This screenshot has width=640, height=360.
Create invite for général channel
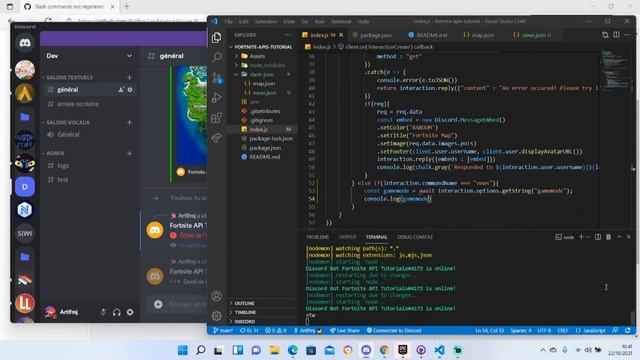tap(121, 90)
